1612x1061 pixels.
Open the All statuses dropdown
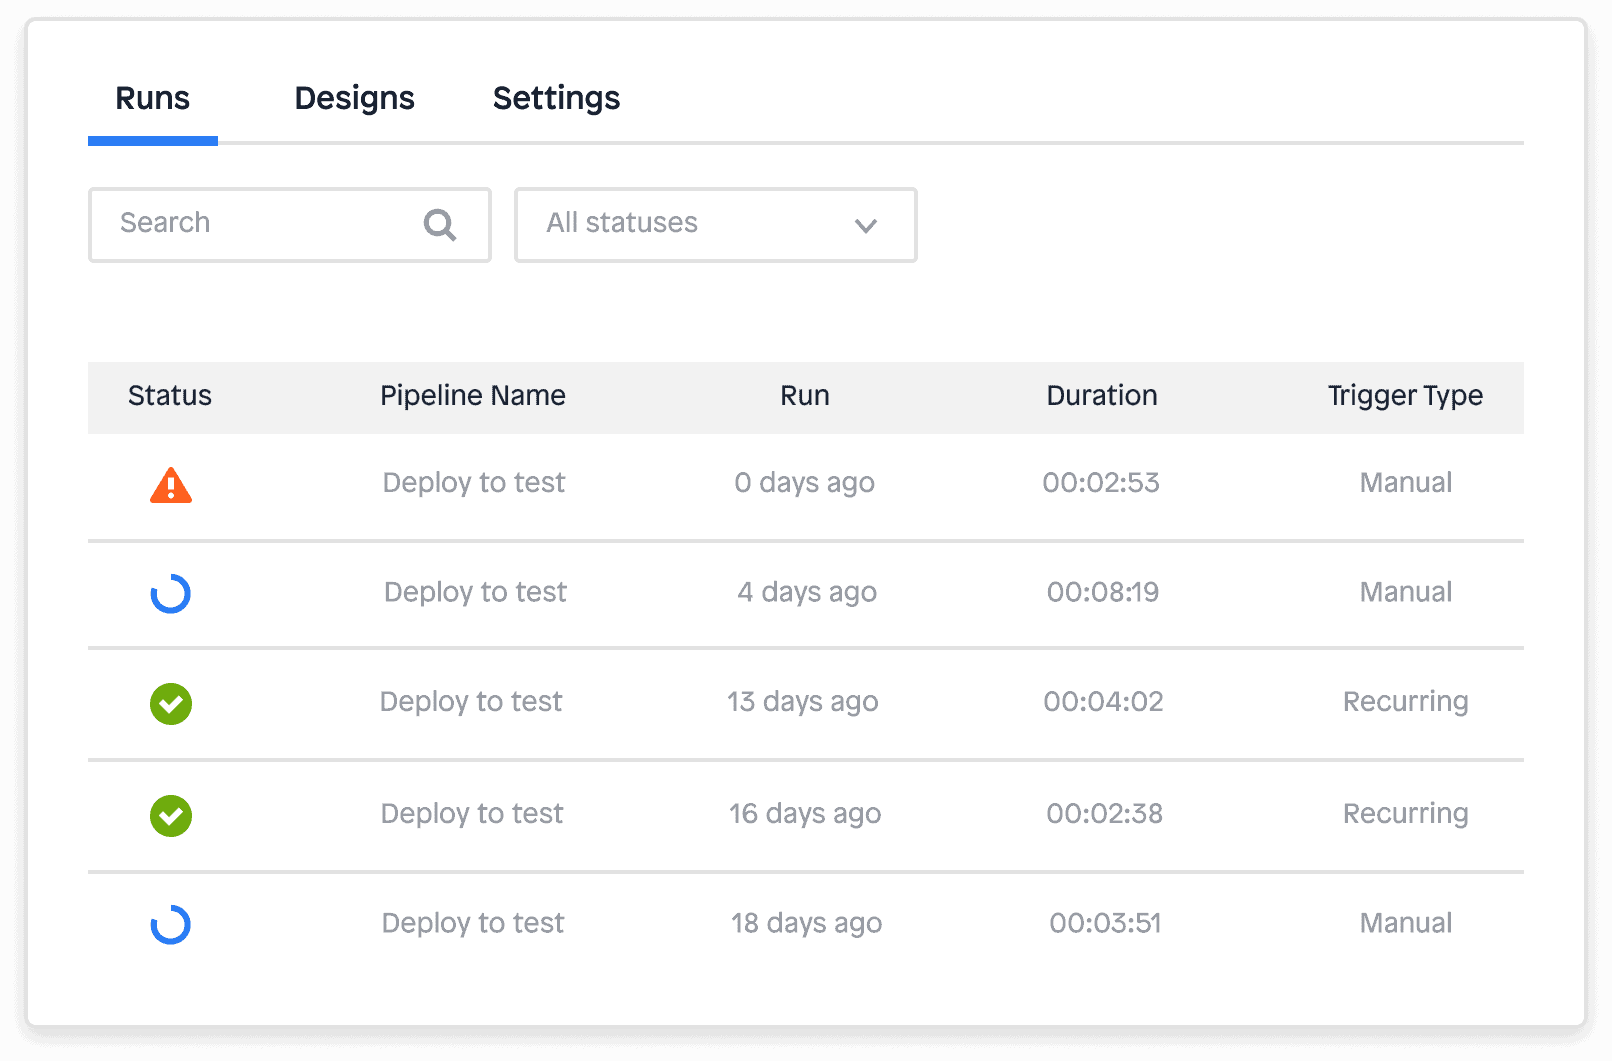[x=715, y=225]
